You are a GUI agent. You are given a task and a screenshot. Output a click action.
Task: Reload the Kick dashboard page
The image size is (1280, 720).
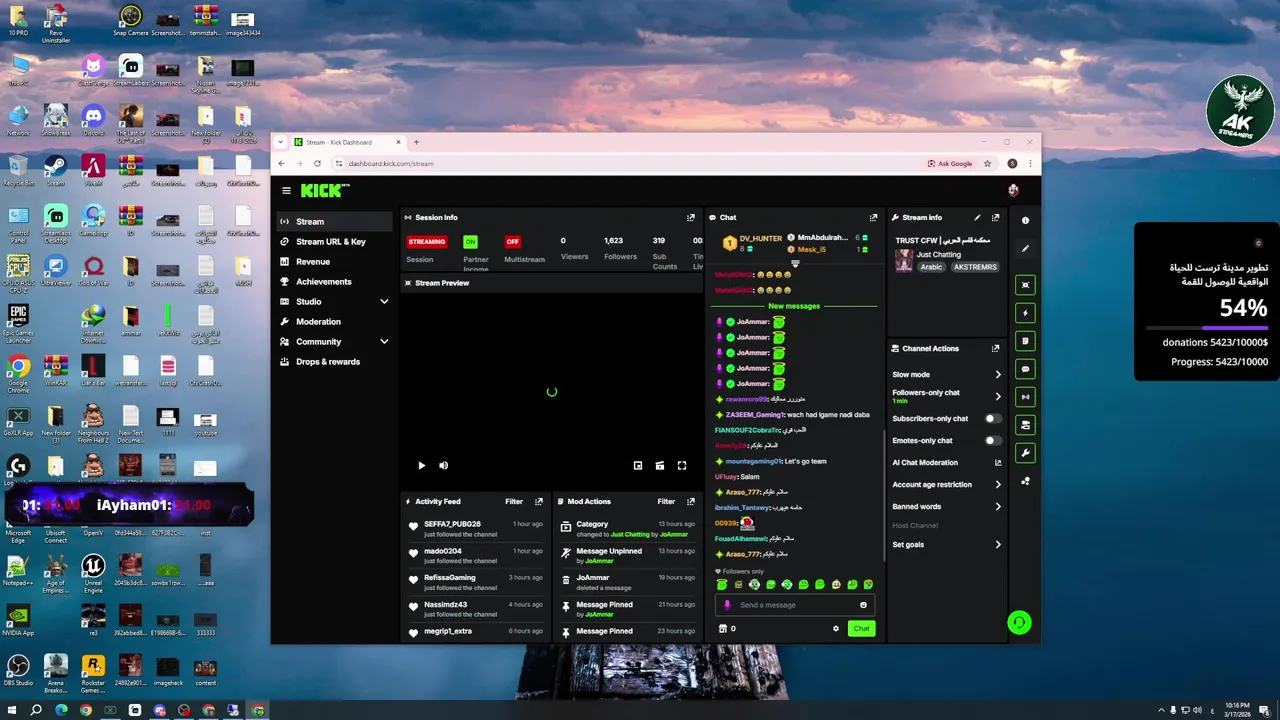coord(317,163)
